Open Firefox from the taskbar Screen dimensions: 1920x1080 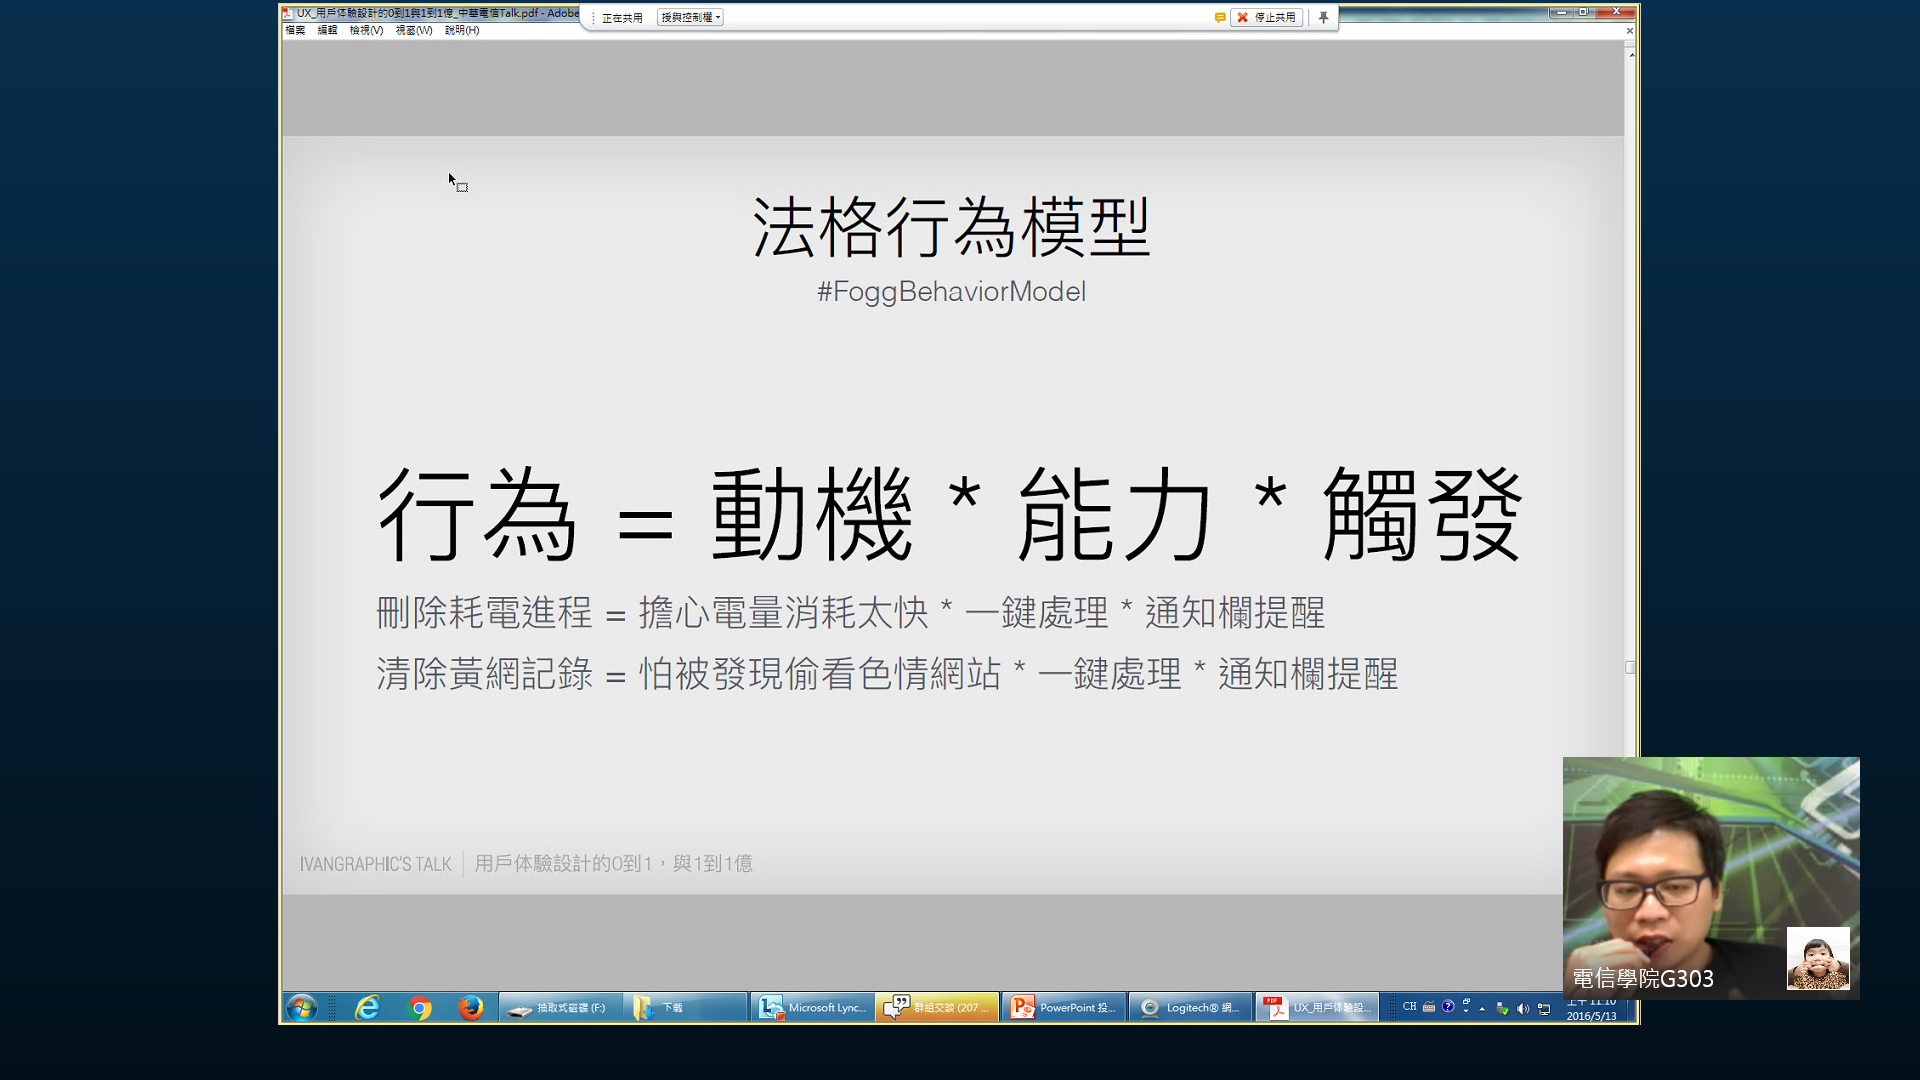click(x=470, y=1007)
